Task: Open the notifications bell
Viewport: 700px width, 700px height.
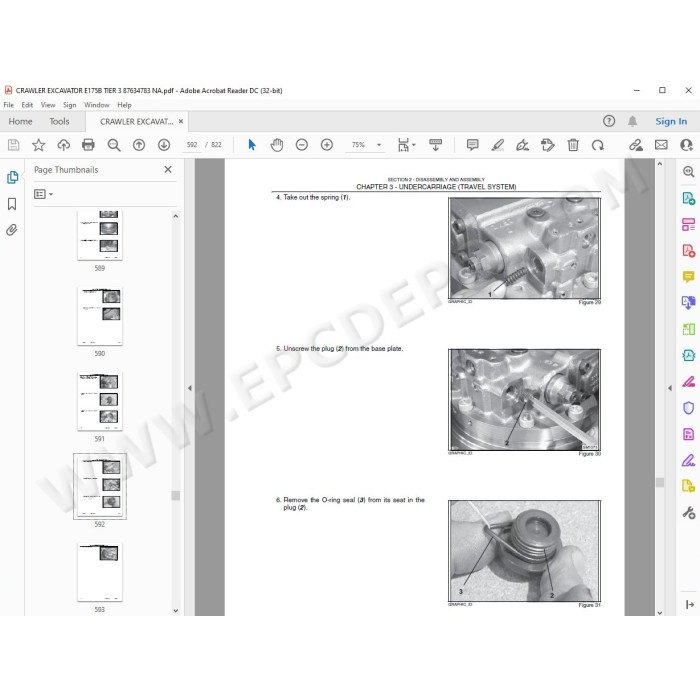Action: [x=633, y=121]
